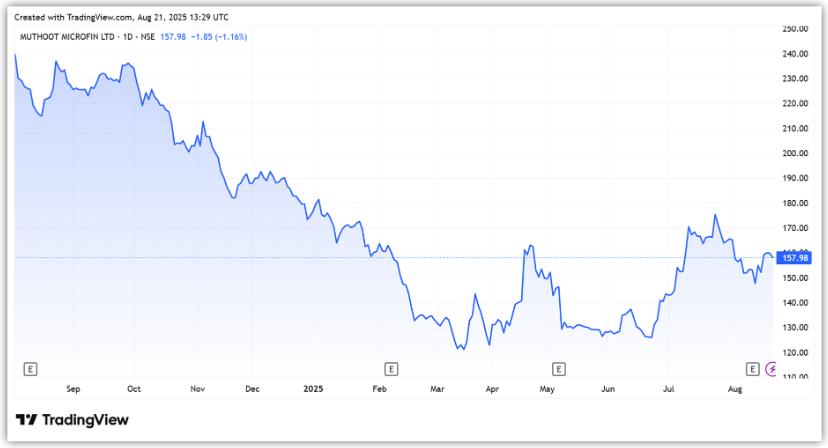Click the 130.00 price axis label
The width and height of the screenshot is (828, 448).
coord(795,328)
